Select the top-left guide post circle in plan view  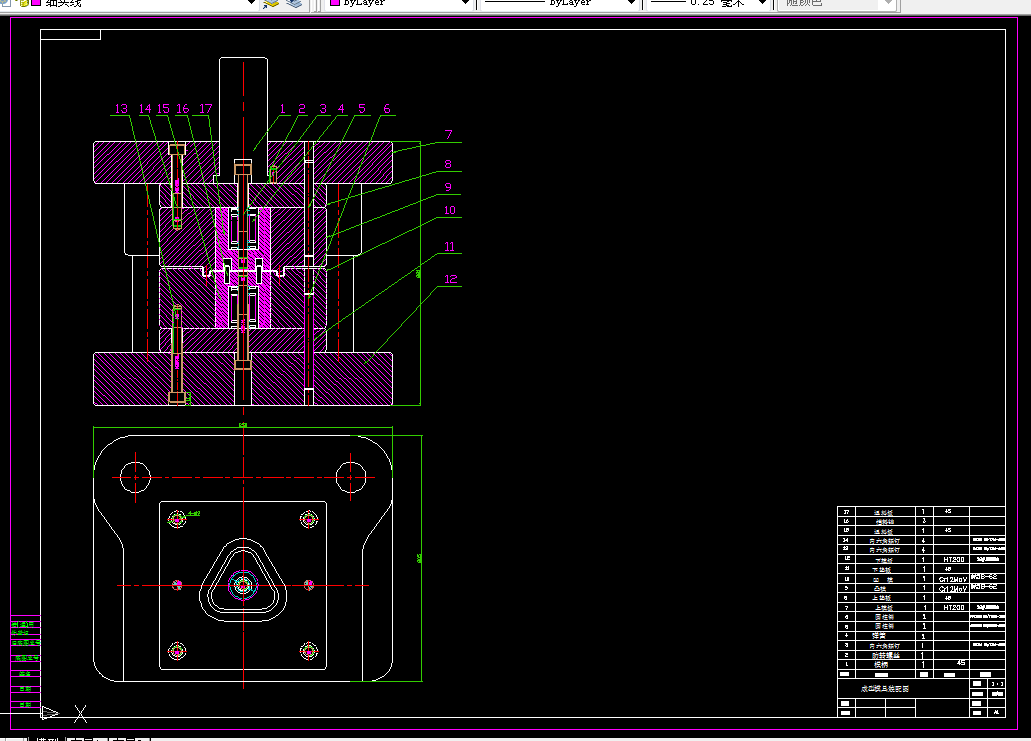click(135, 477)
